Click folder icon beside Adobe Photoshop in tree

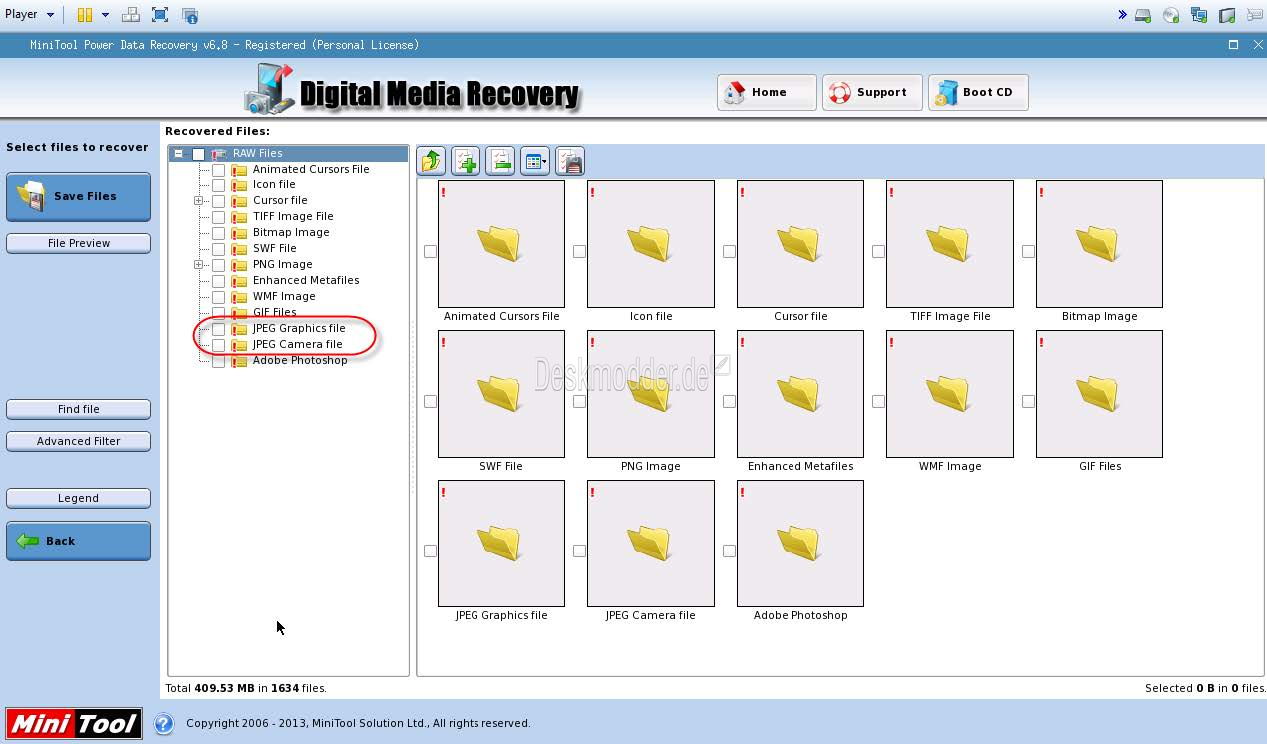(239, 361)
